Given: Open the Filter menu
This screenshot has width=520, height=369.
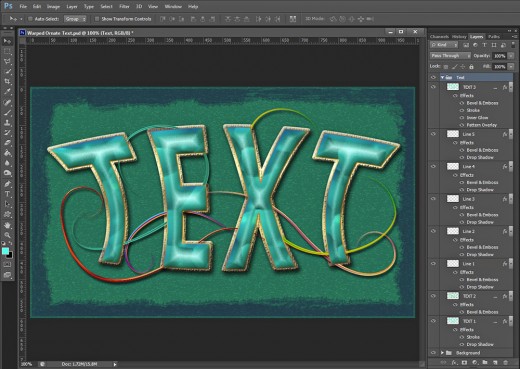Looking at the screenshot, I should pos(124,6).
